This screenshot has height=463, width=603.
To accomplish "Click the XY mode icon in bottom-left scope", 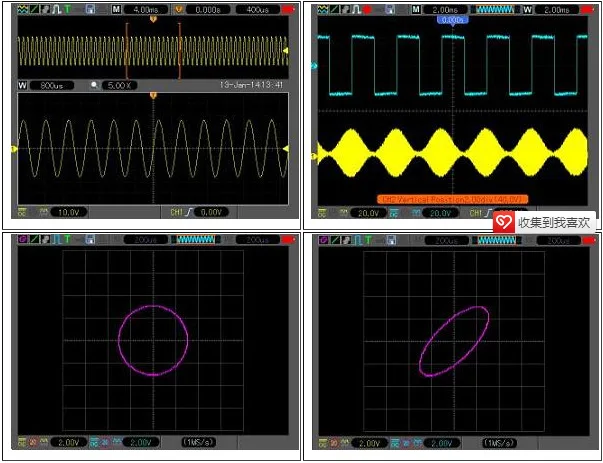I will tap(22, 240).
